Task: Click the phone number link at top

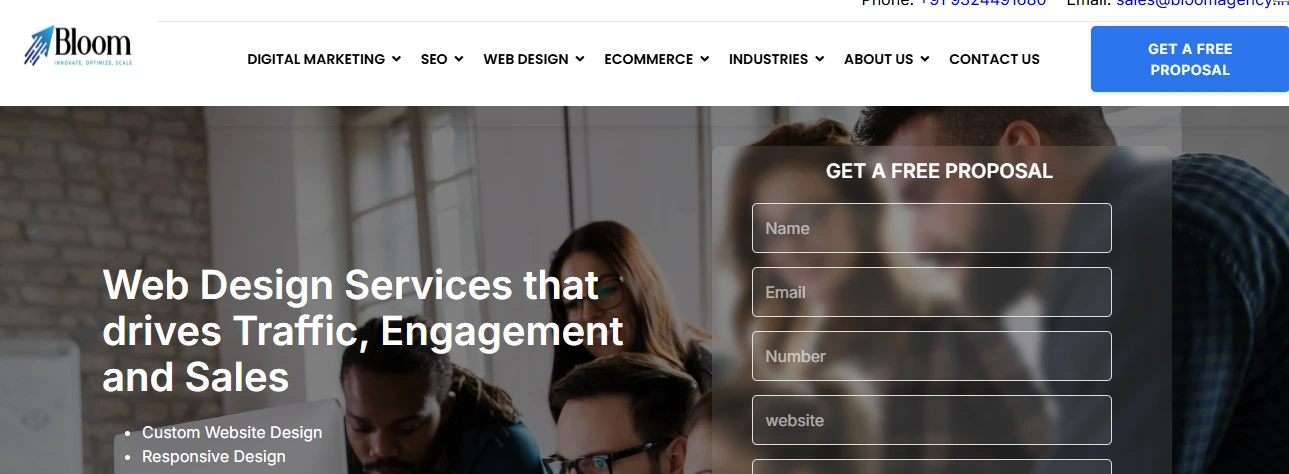Action: click(x=982, y=3)
